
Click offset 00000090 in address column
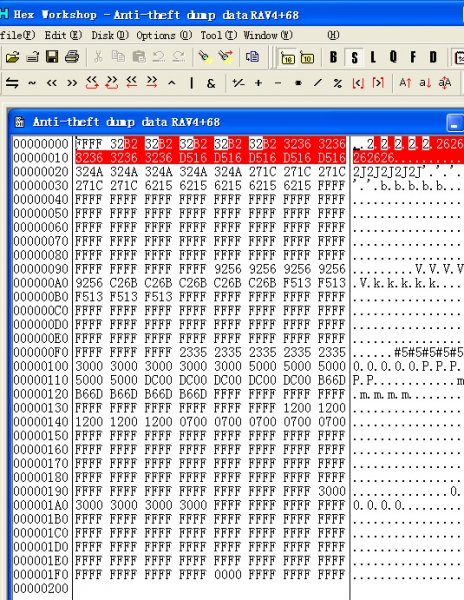coord(41,269)
